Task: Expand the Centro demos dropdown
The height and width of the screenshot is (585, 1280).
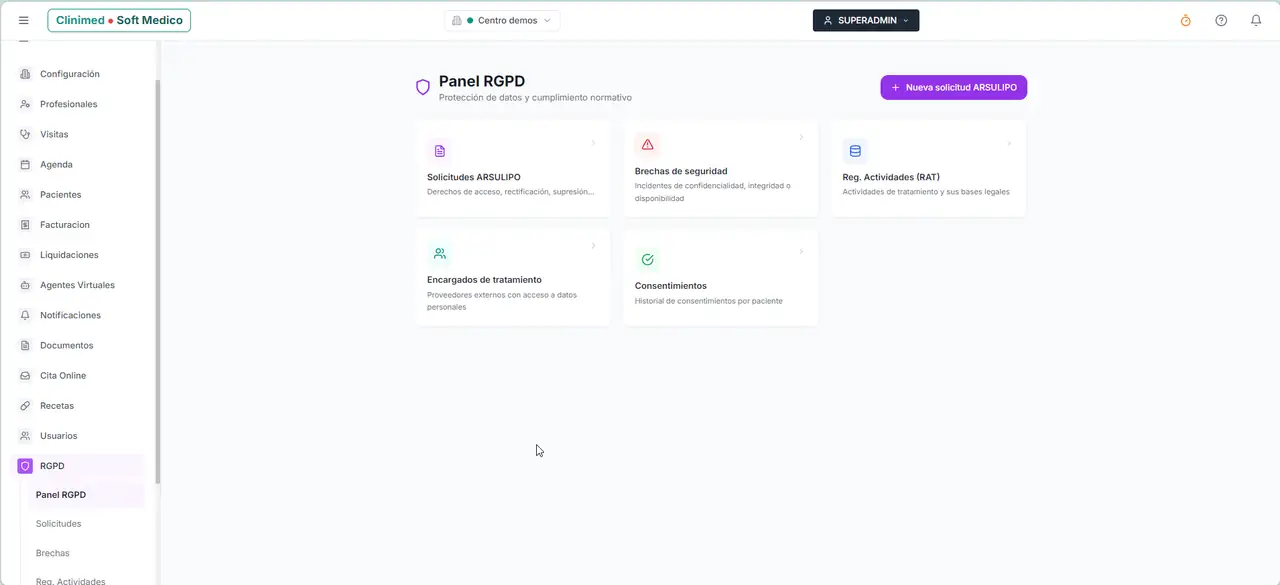Action: tap(502, 20)
